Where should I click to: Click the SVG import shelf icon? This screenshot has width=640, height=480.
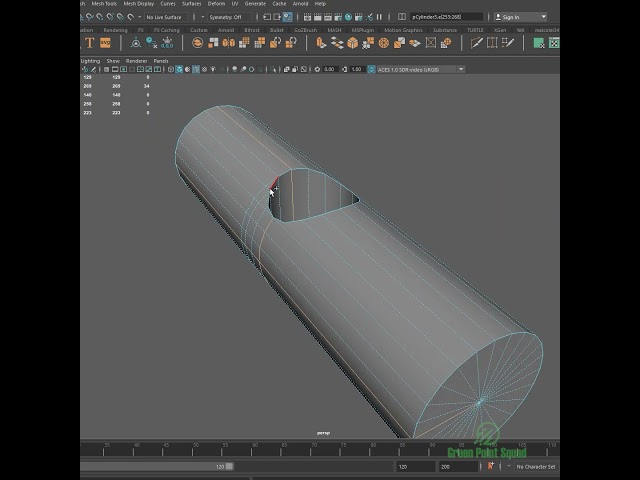(105, 42)
